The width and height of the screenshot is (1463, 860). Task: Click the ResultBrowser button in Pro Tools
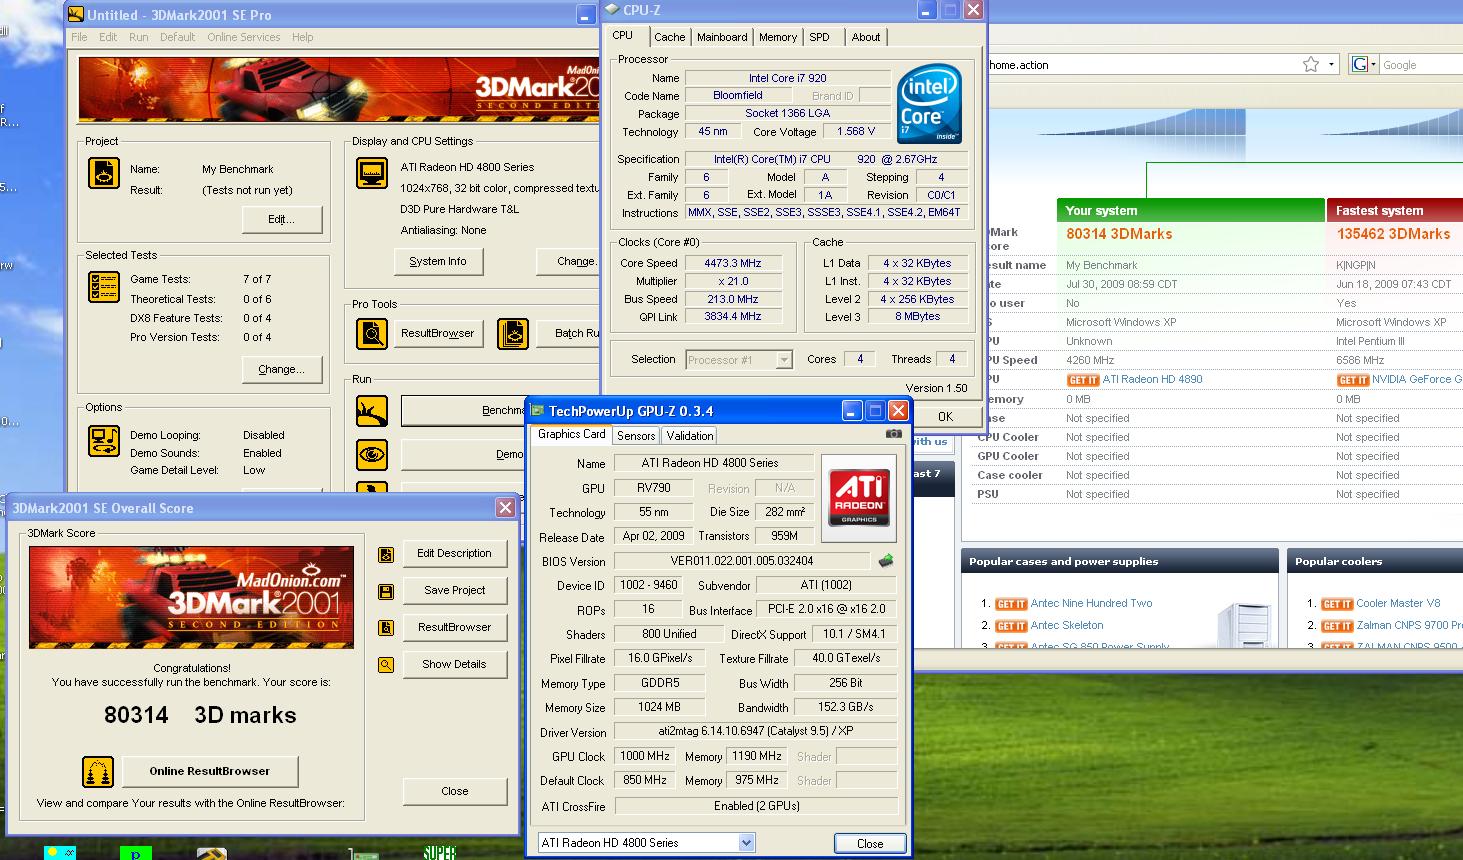point(438,333)
